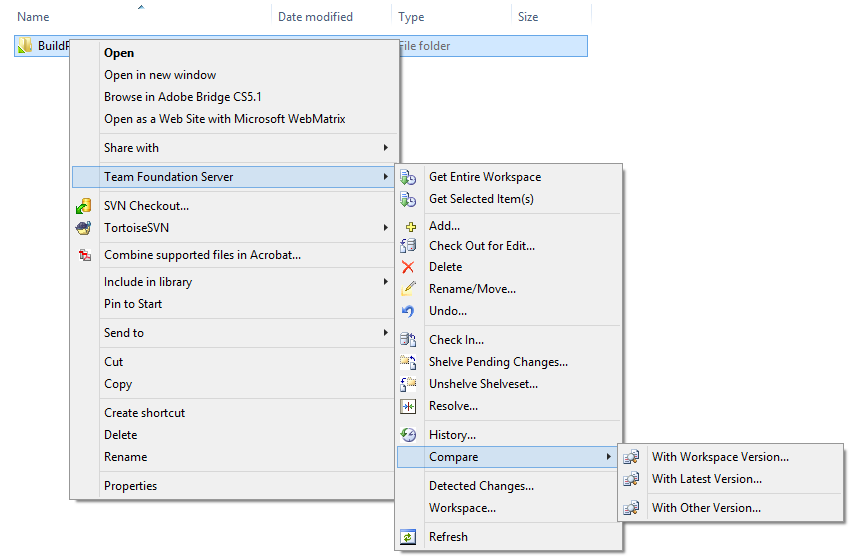The height and width of the screenshot is (558, 858).
Task: Click the Check In icon
Action: click(x=408, y=340)
